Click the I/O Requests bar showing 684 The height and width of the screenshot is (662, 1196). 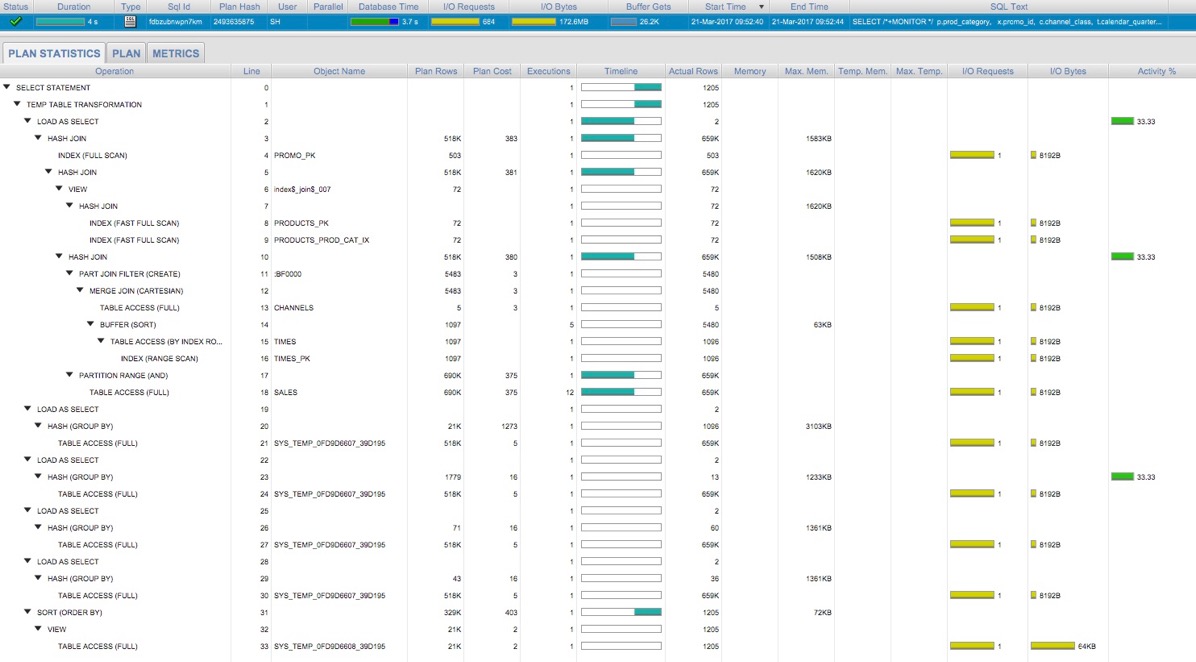[x=457, y=19]
